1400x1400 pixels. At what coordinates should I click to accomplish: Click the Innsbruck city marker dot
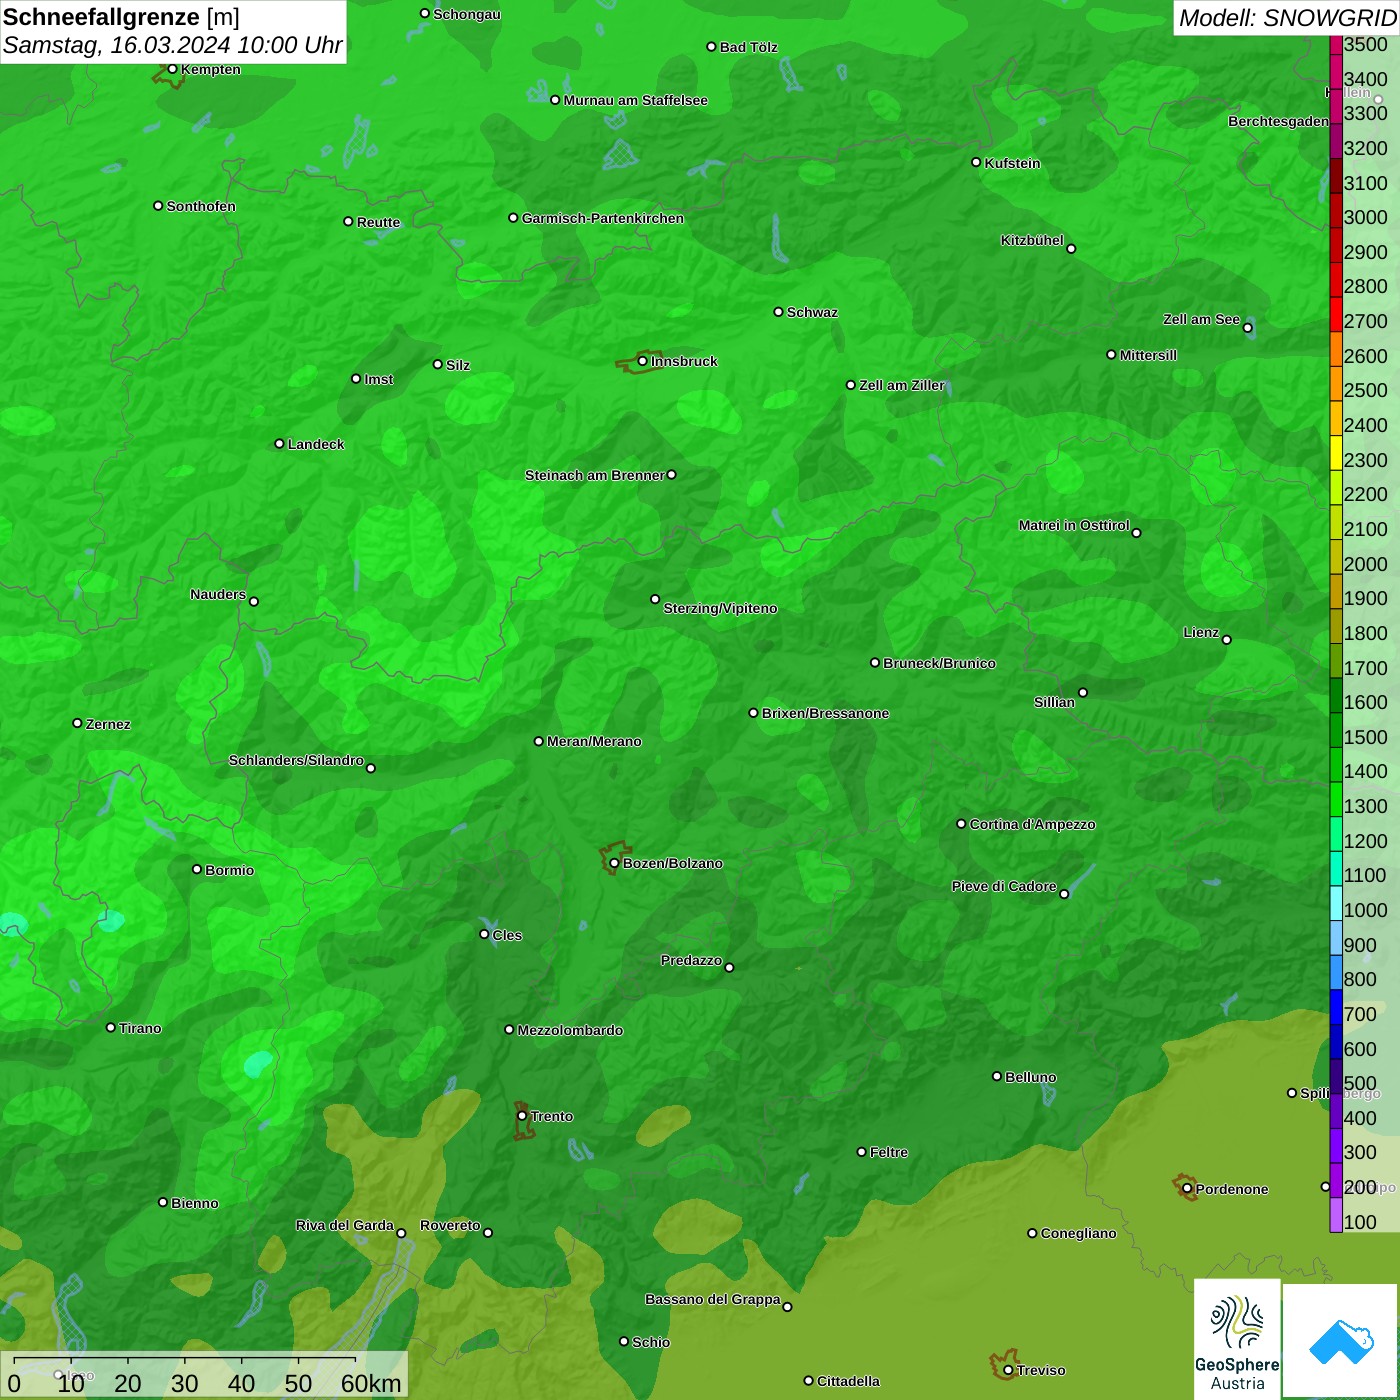pyautogui.click(x=642, y=361)
